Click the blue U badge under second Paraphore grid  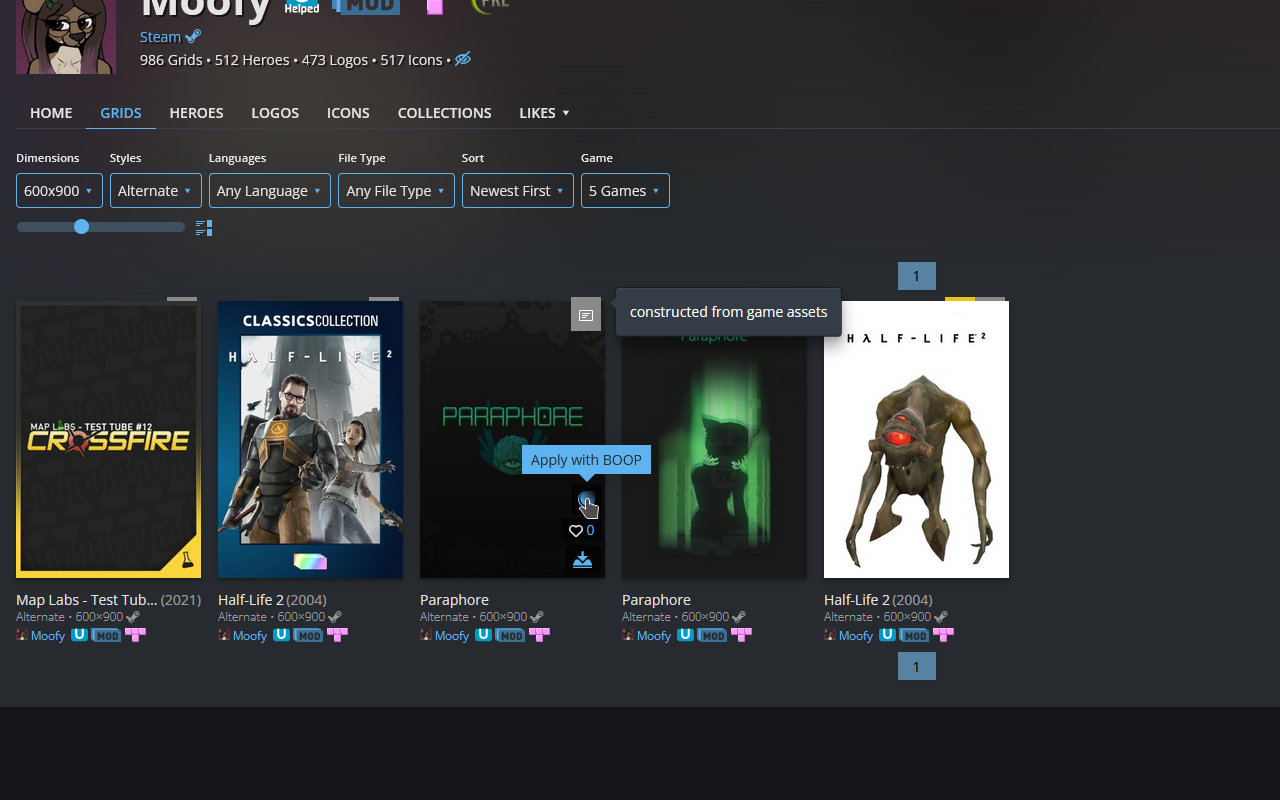pos(685,634)
